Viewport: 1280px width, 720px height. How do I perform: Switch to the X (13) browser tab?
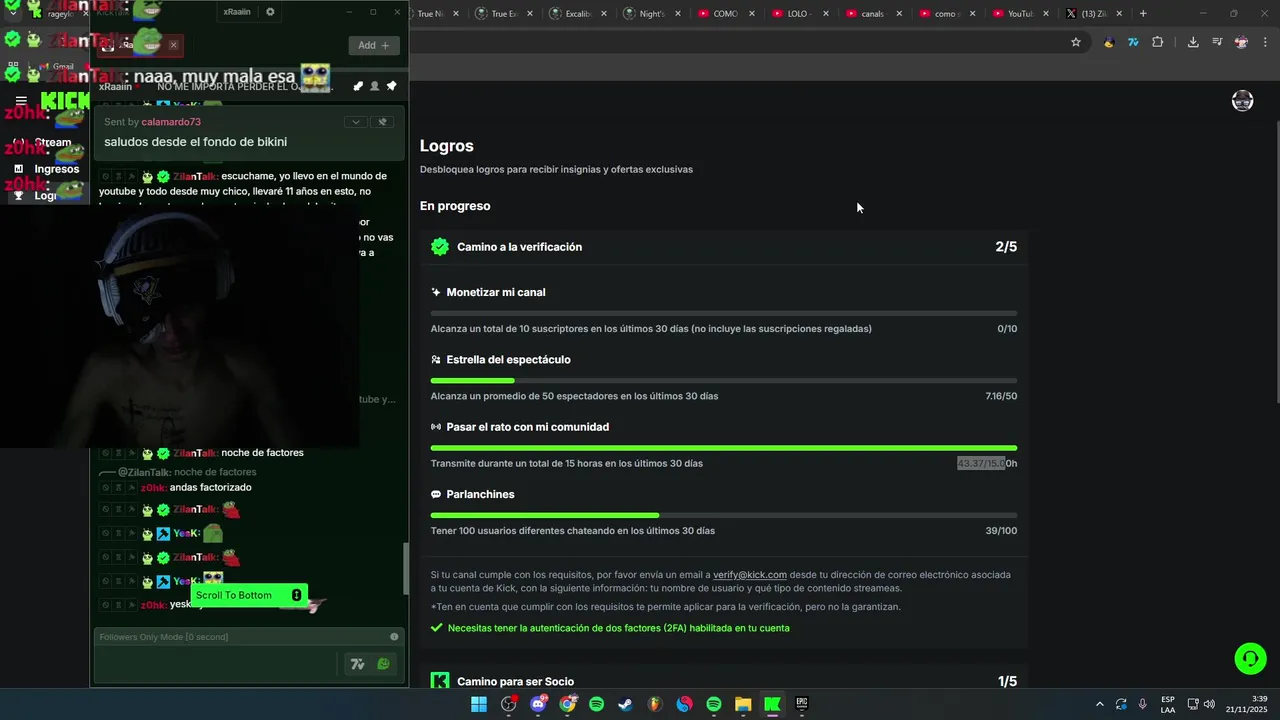pyautogui.click(x=1096, y=13)
